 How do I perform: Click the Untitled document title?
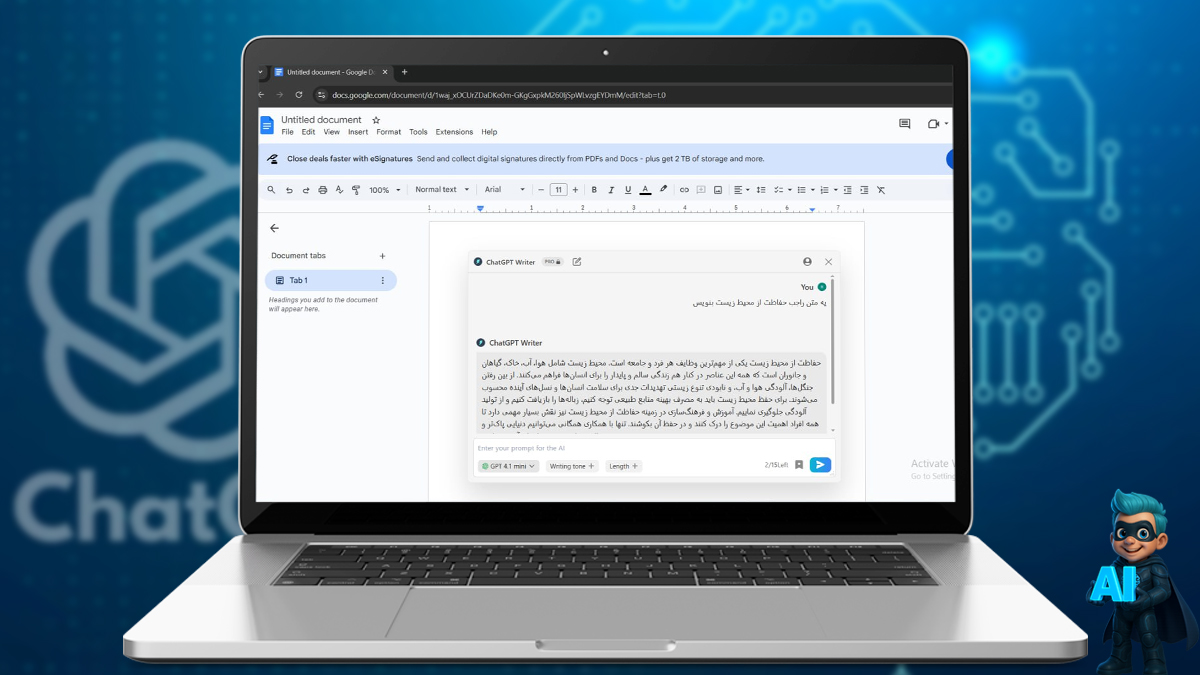click(321, 120)
